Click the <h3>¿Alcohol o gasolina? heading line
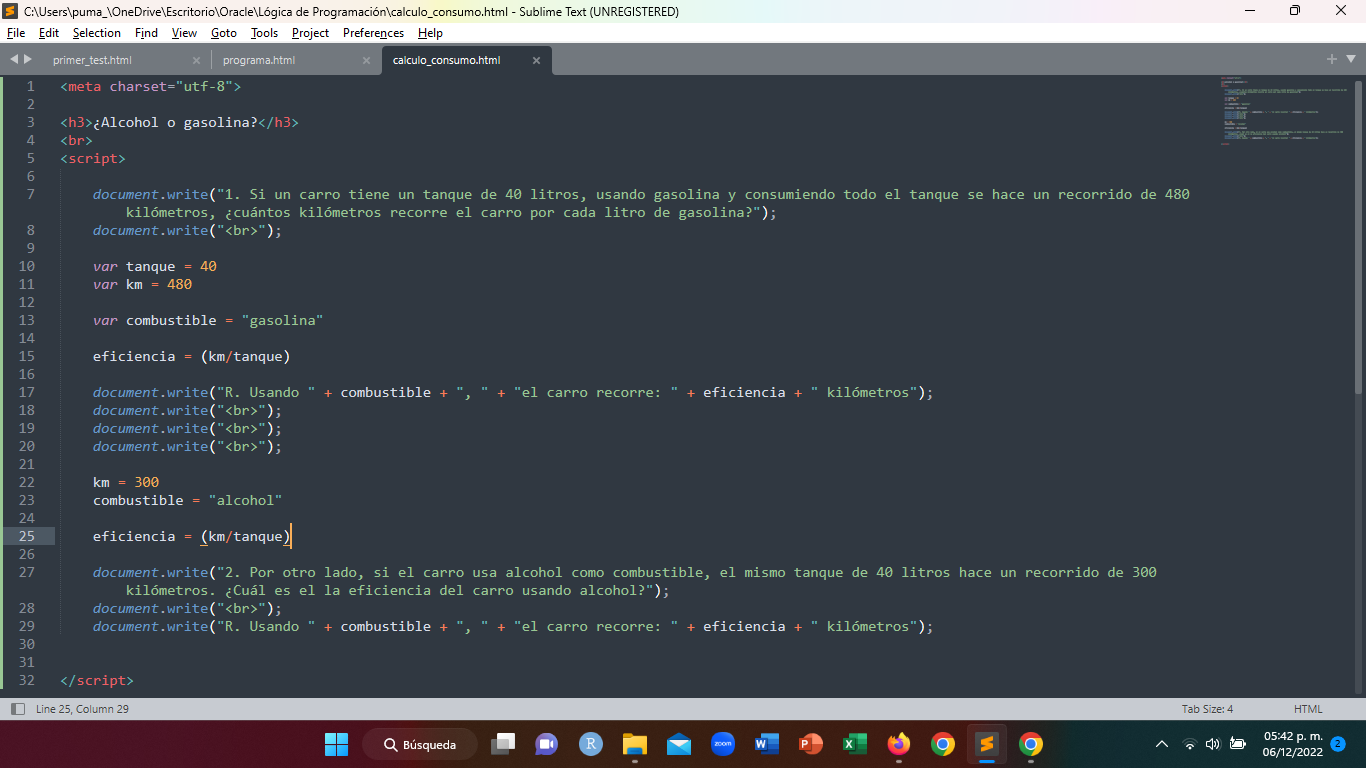This screenshot has height=768, width=1366. pyautogui.click(x=179, y=122)
